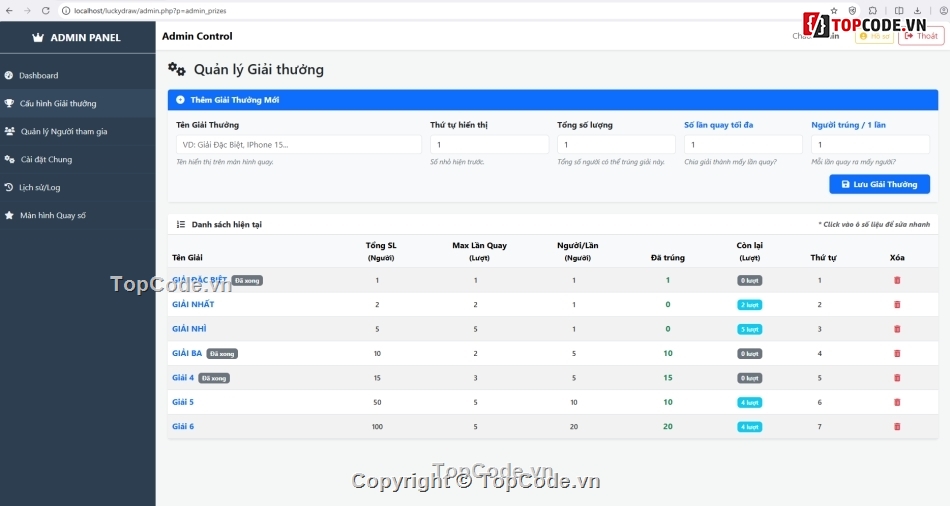Viewport: 950px width, 506px height.
Task: Remove Giải 6 using trash icon
Action: point(896,426)
